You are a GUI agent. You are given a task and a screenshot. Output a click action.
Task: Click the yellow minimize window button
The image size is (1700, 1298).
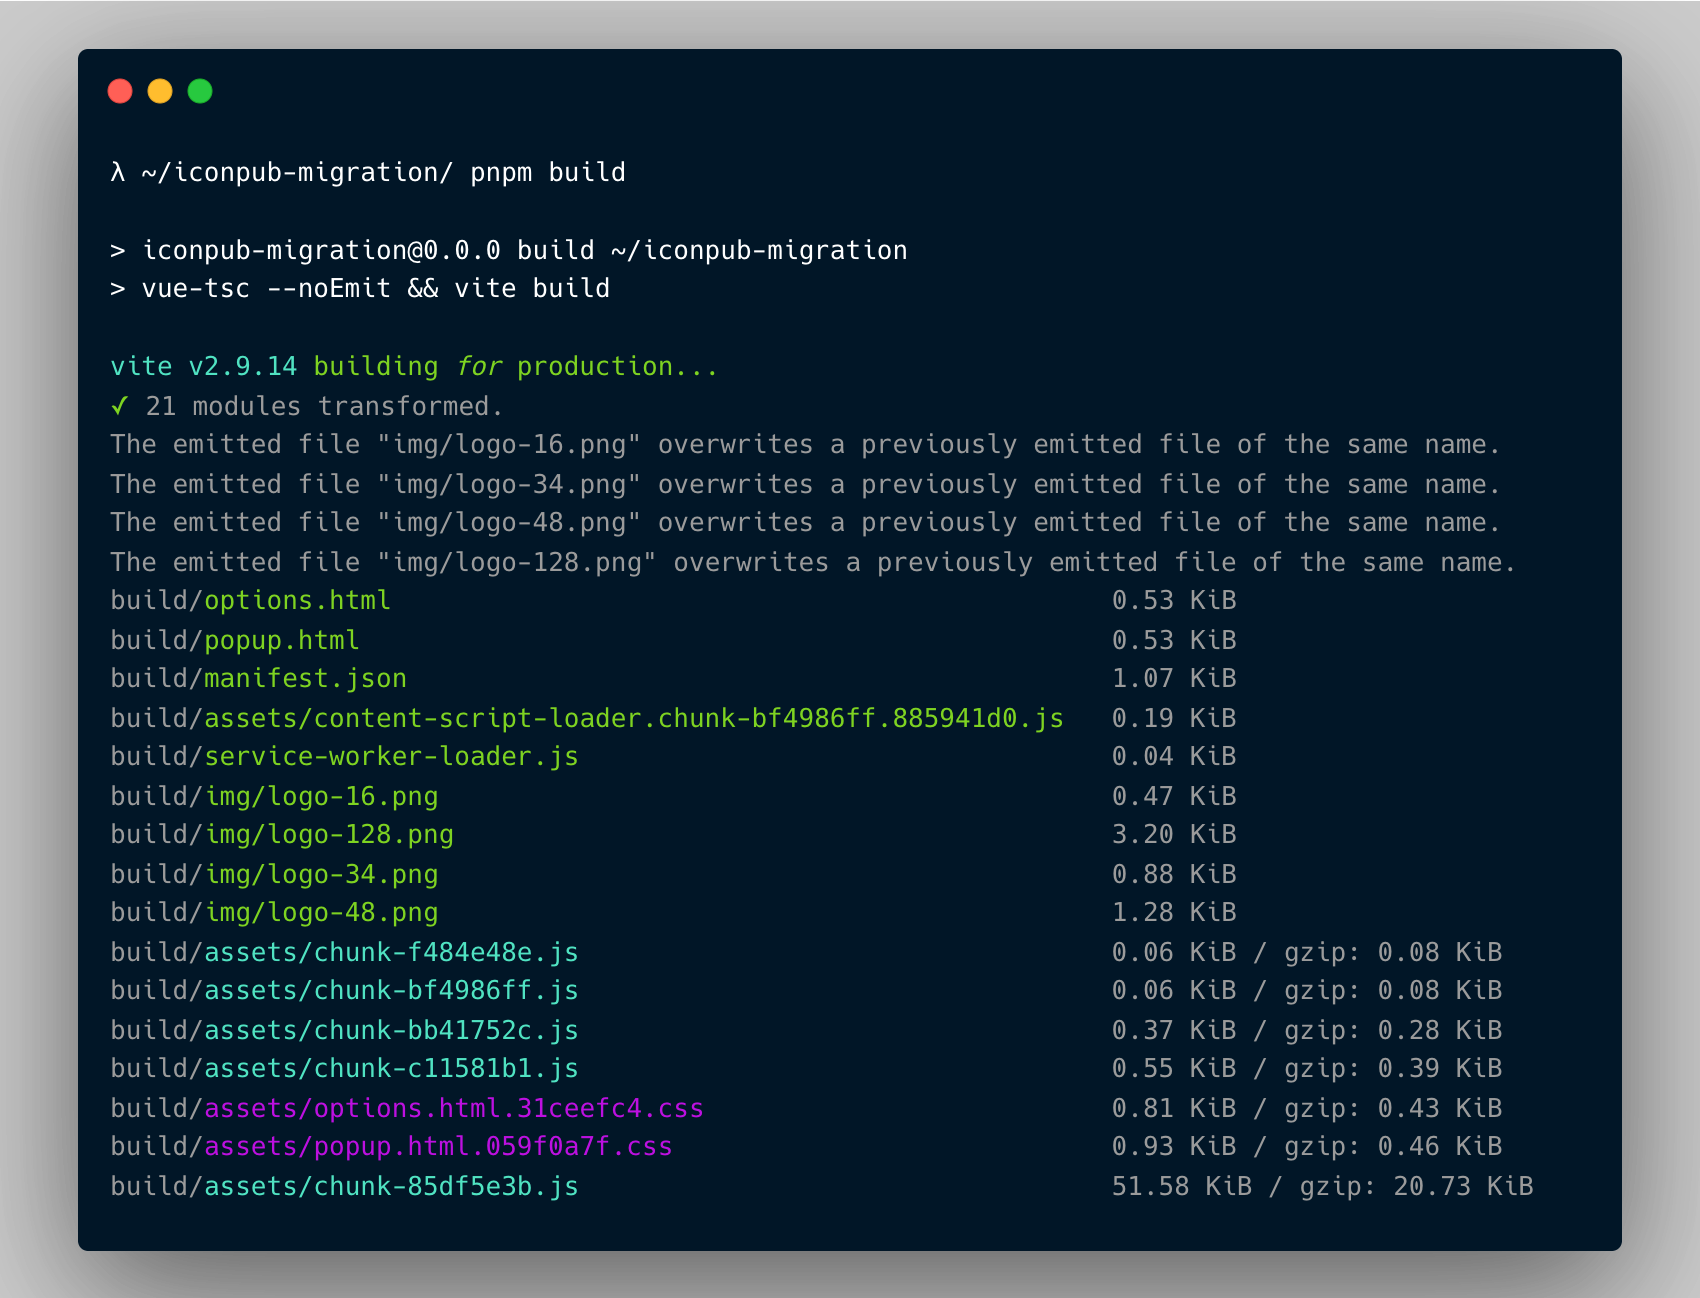(x=160, y=91)
